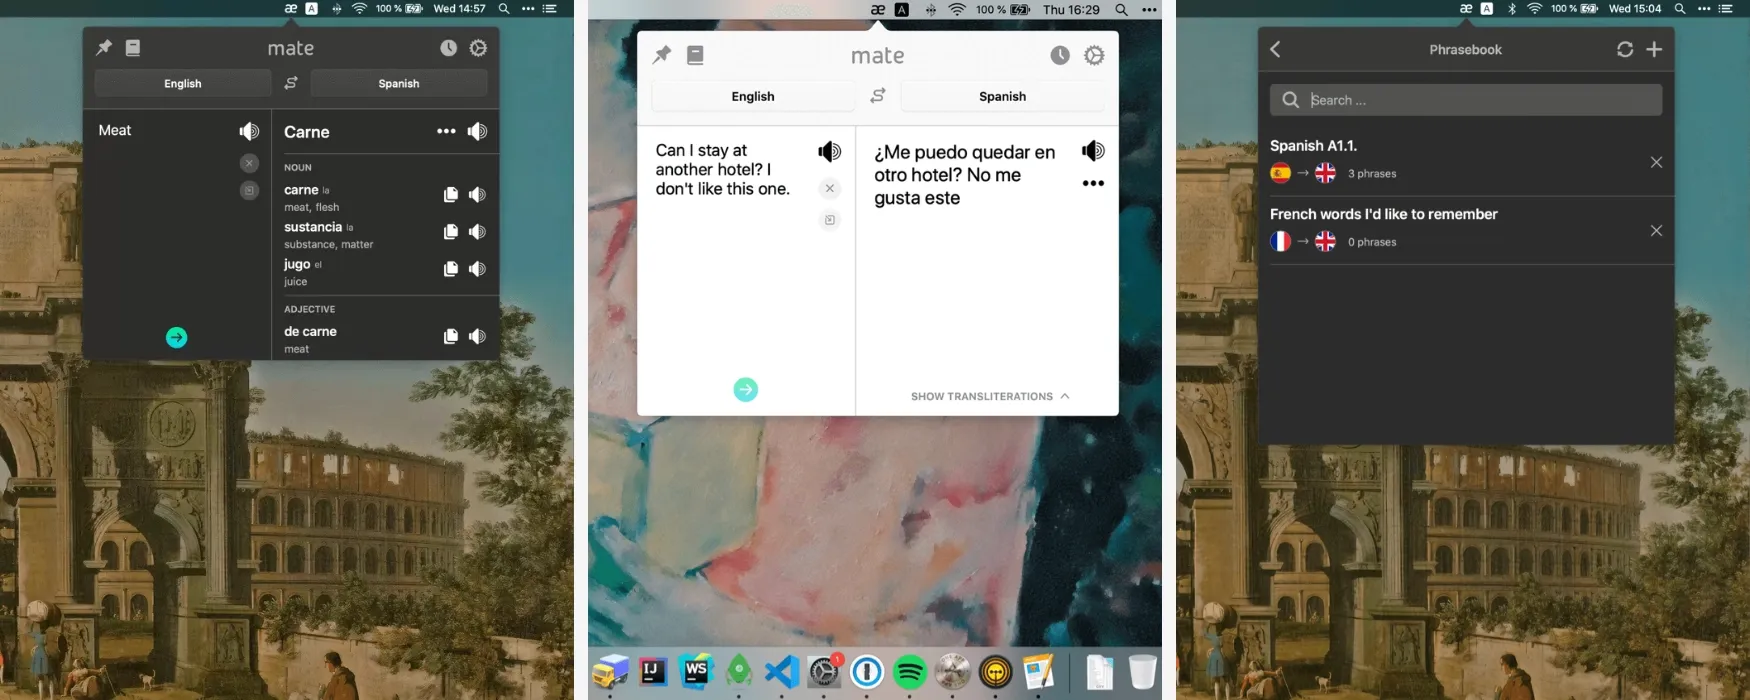Viewport: 1750px width, 700px height.
Task: Select Spanish target language in light window
Action: pos(1002,96)
